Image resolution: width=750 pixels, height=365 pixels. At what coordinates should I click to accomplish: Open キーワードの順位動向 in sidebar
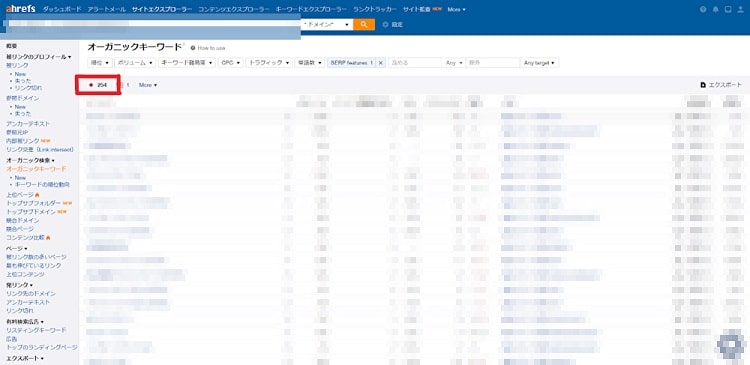[x=42, y=184]
